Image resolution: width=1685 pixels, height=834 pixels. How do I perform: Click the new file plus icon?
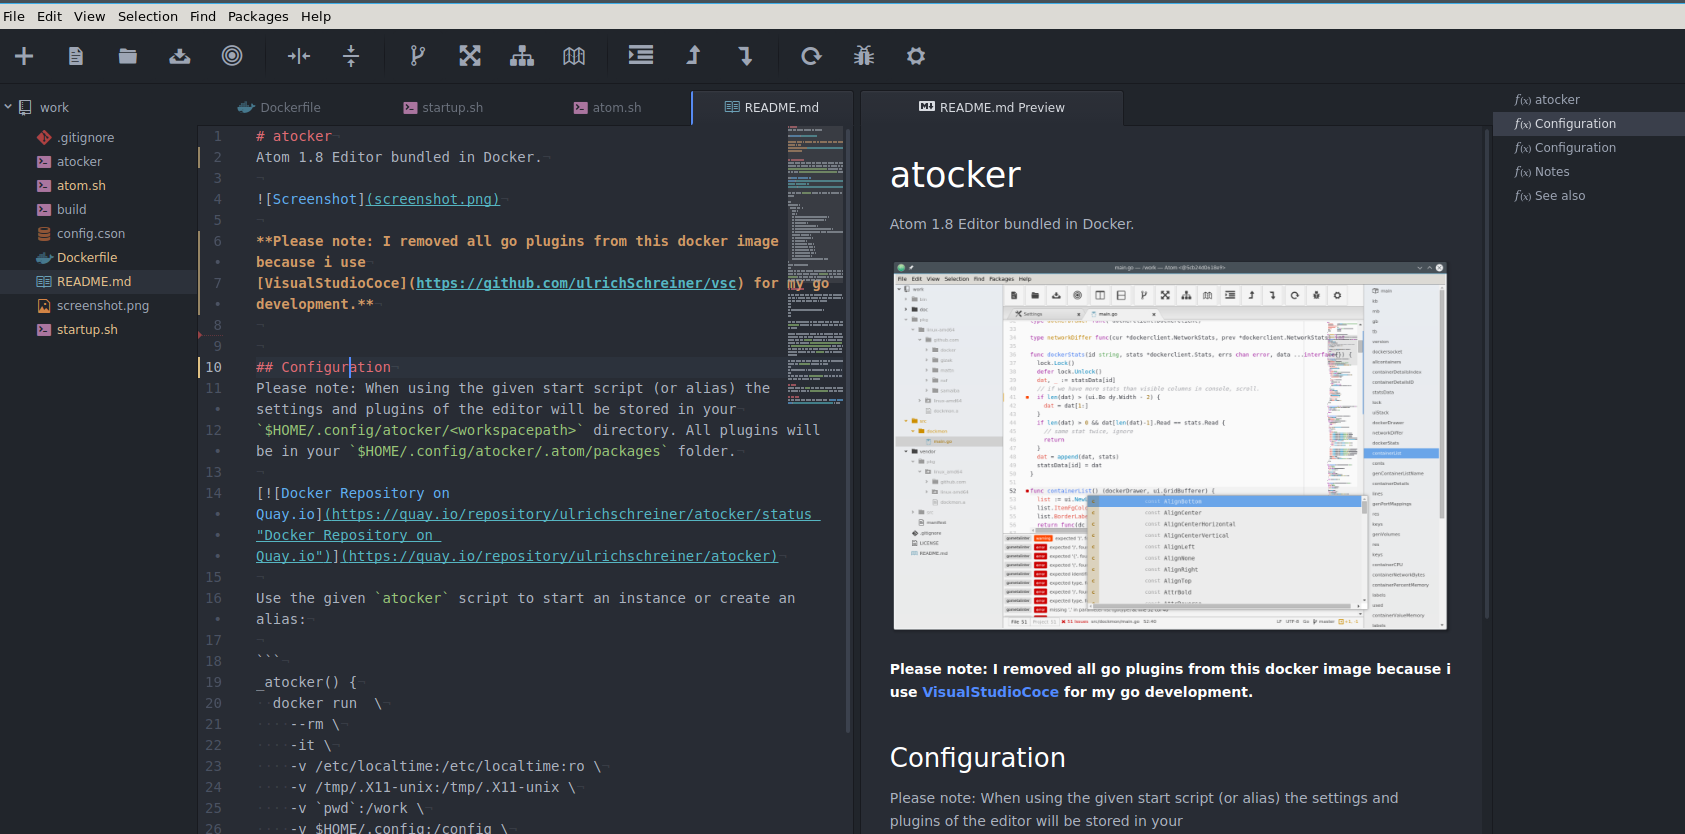click(24, 56)
